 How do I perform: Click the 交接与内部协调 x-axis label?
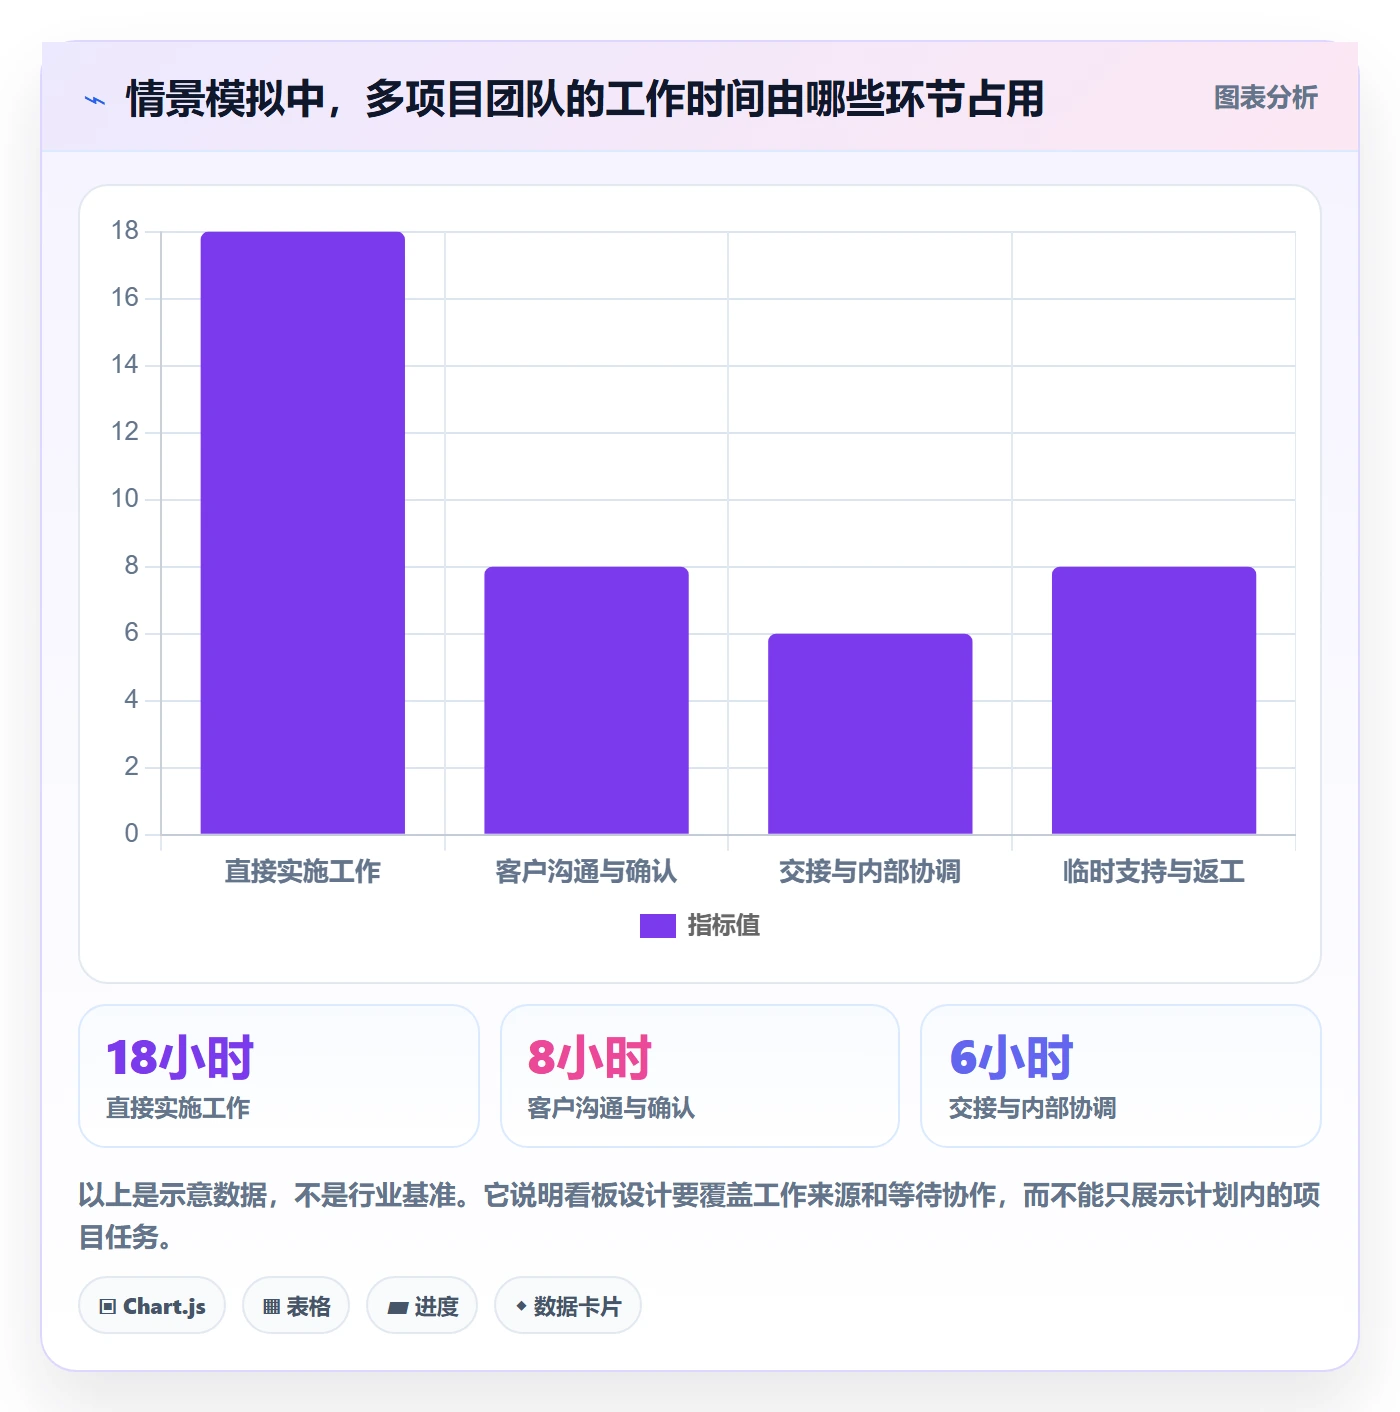(x=870, y=872)
